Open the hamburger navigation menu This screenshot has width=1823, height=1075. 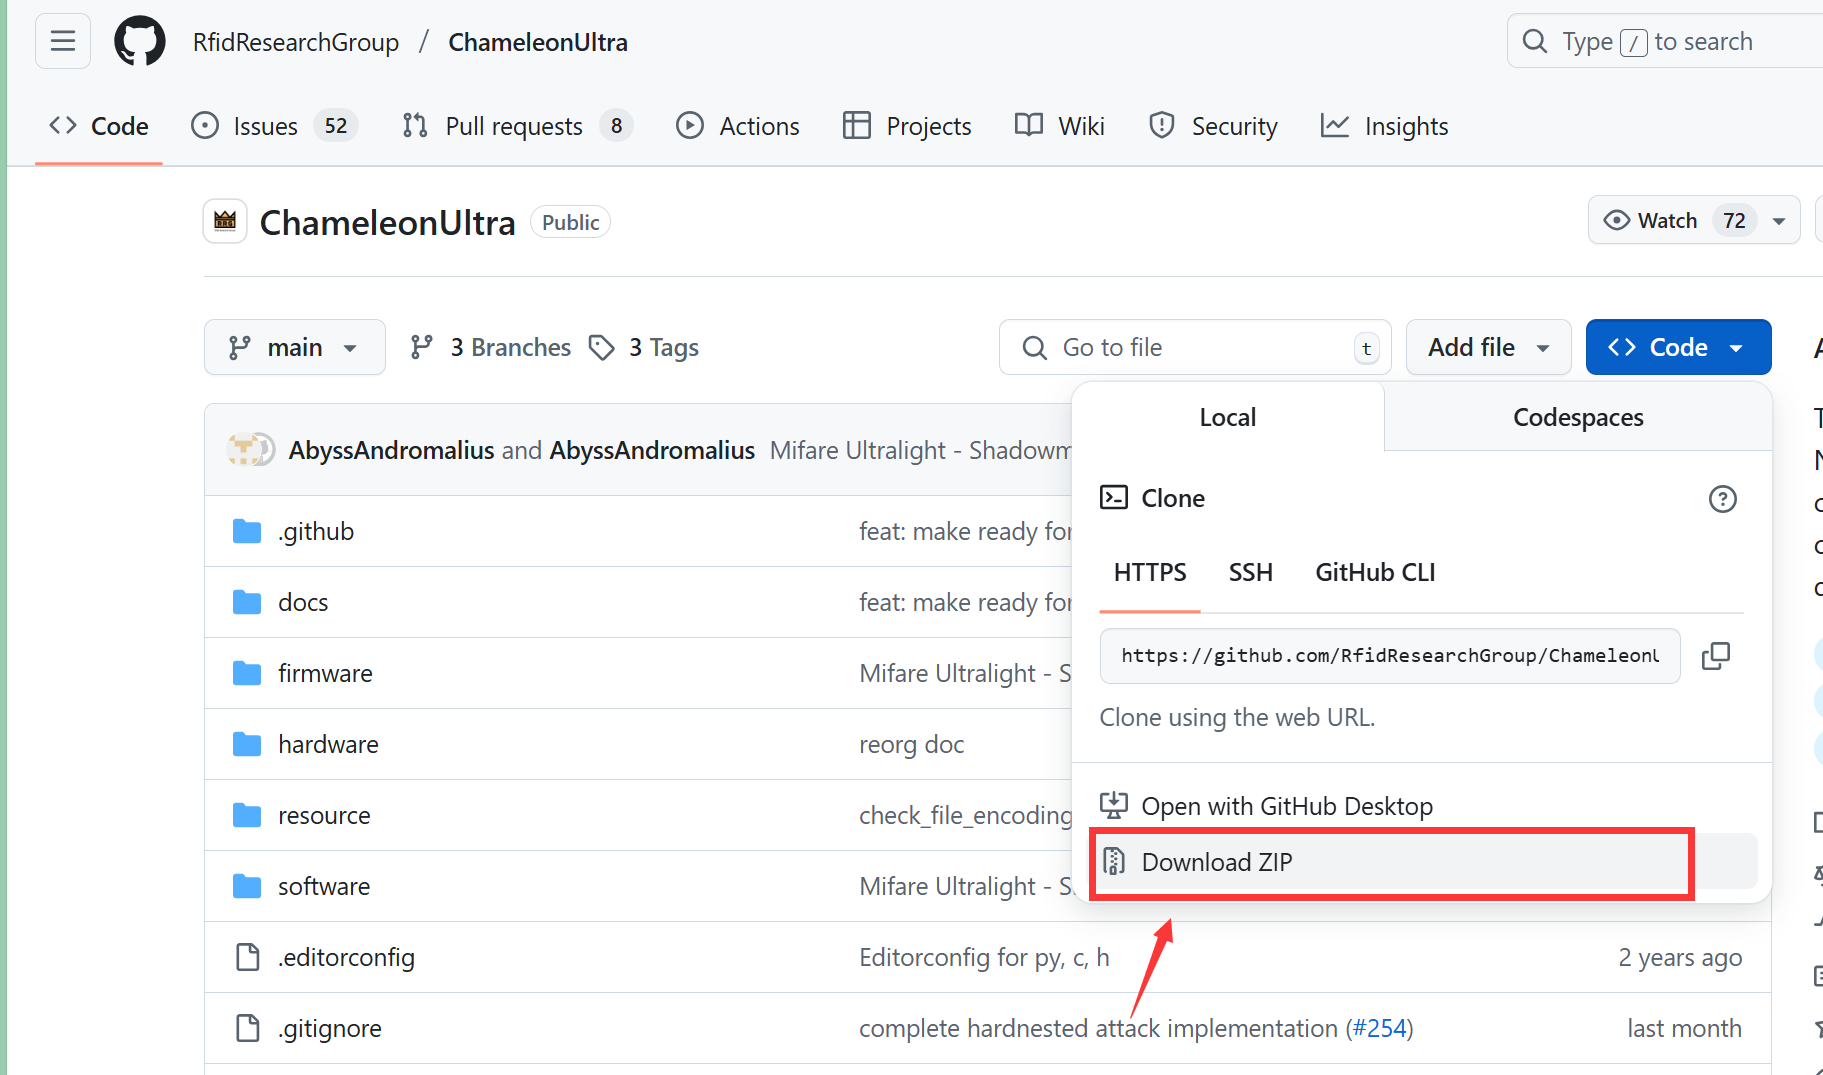coord(63,41)
